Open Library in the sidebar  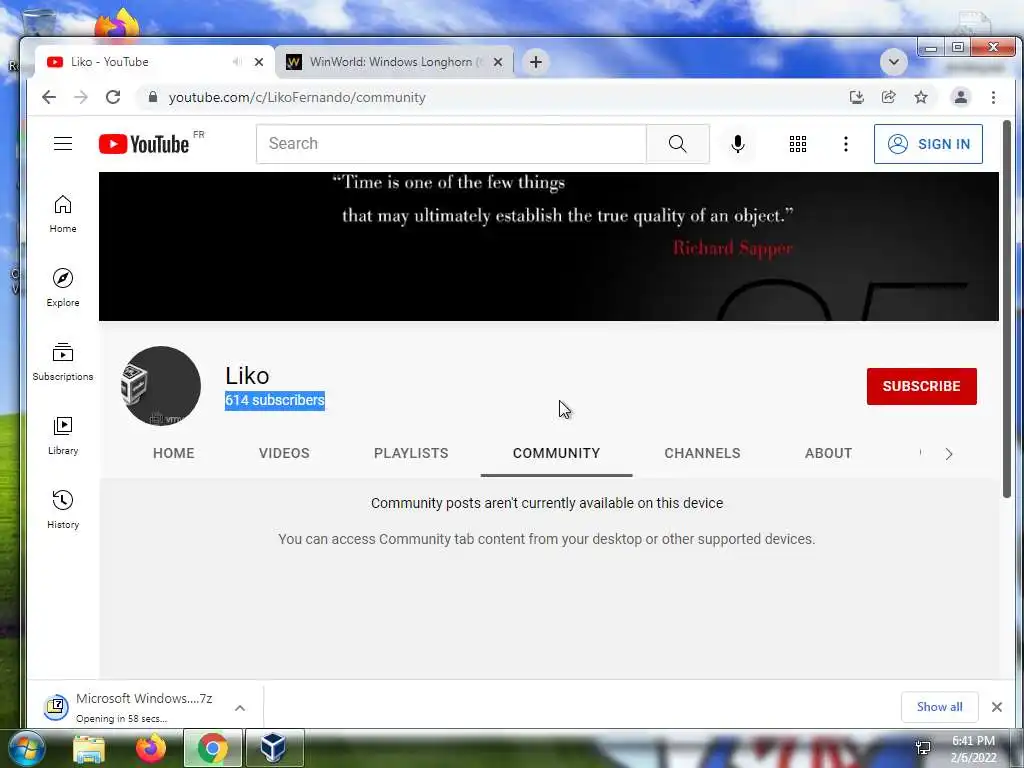click(x=63, y=436)
